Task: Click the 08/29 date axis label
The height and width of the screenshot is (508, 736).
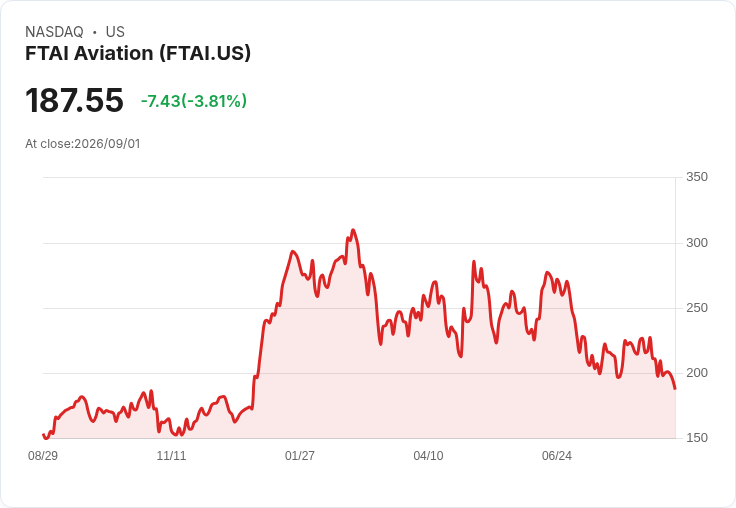Action: (x=43, y=456)
